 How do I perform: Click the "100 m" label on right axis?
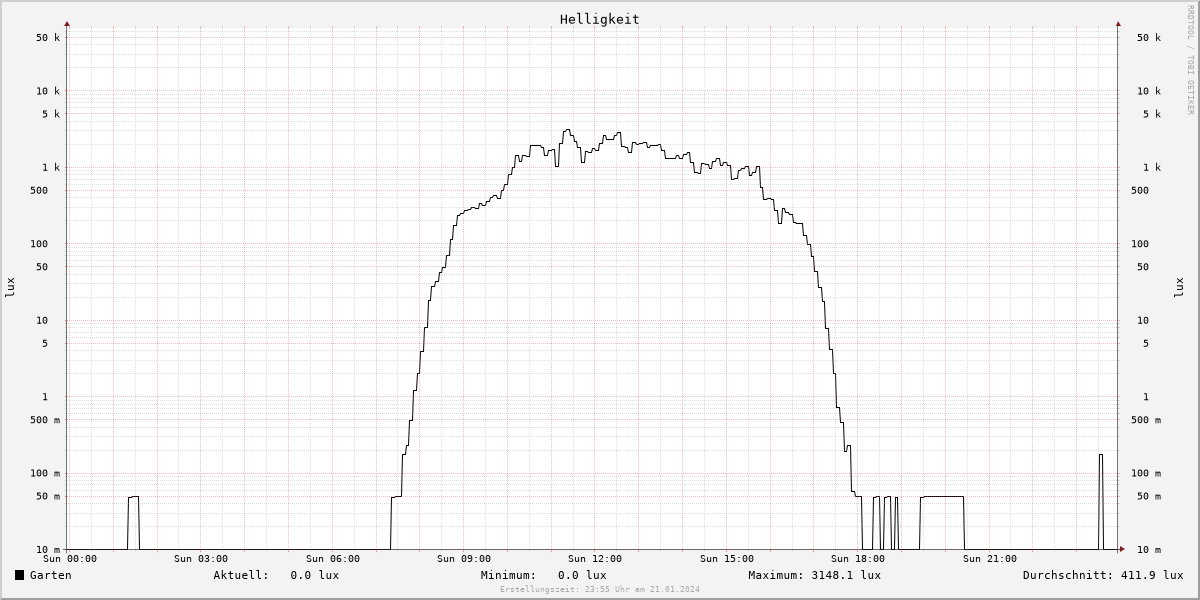(1146, 474)
